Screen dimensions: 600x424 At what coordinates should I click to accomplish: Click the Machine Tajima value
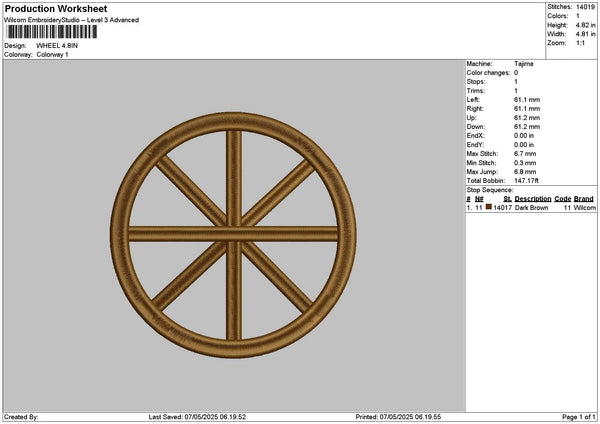[x=524, y=63]
